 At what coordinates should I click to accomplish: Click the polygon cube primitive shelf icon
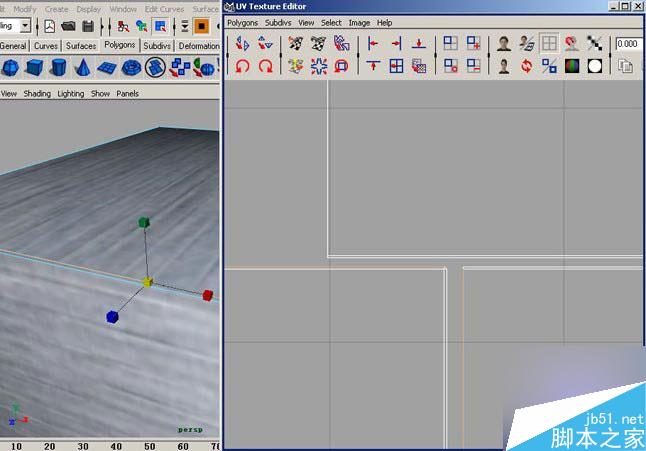pyautogui.click(x=35, y=67)
